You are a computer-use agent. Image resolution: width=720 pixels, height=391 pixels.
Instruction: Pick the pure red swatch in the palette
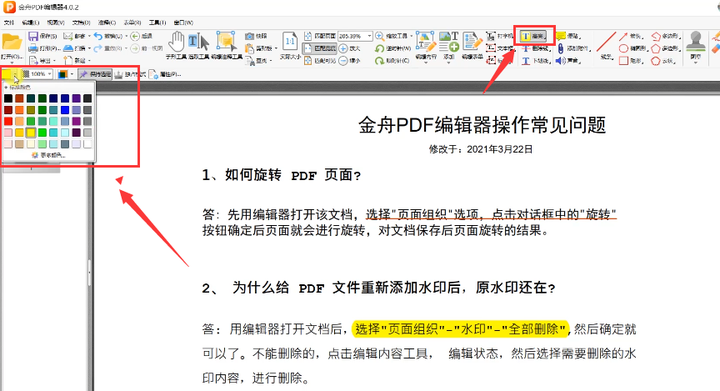tap(8, 121)
